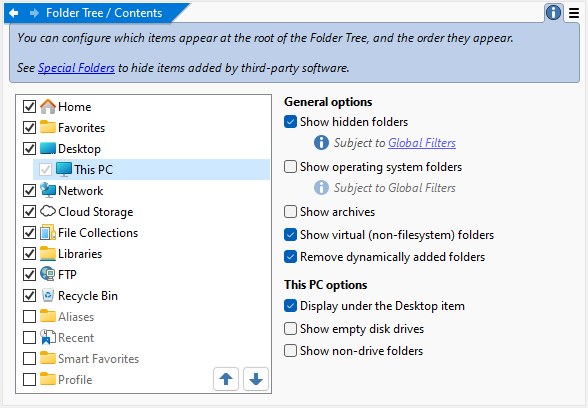This screenshot has width=588, height=408.
Task: Open the Special Folders link
Action: (76, 68)
